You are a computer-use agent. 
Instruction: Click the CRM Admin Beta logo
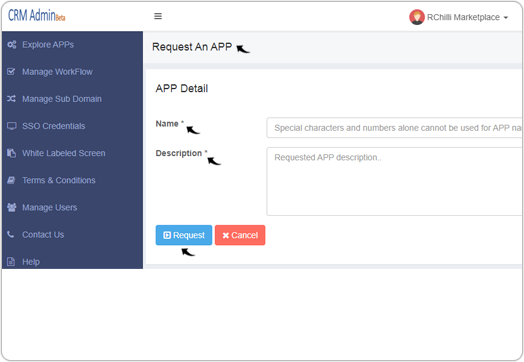[x=37, y=15]
